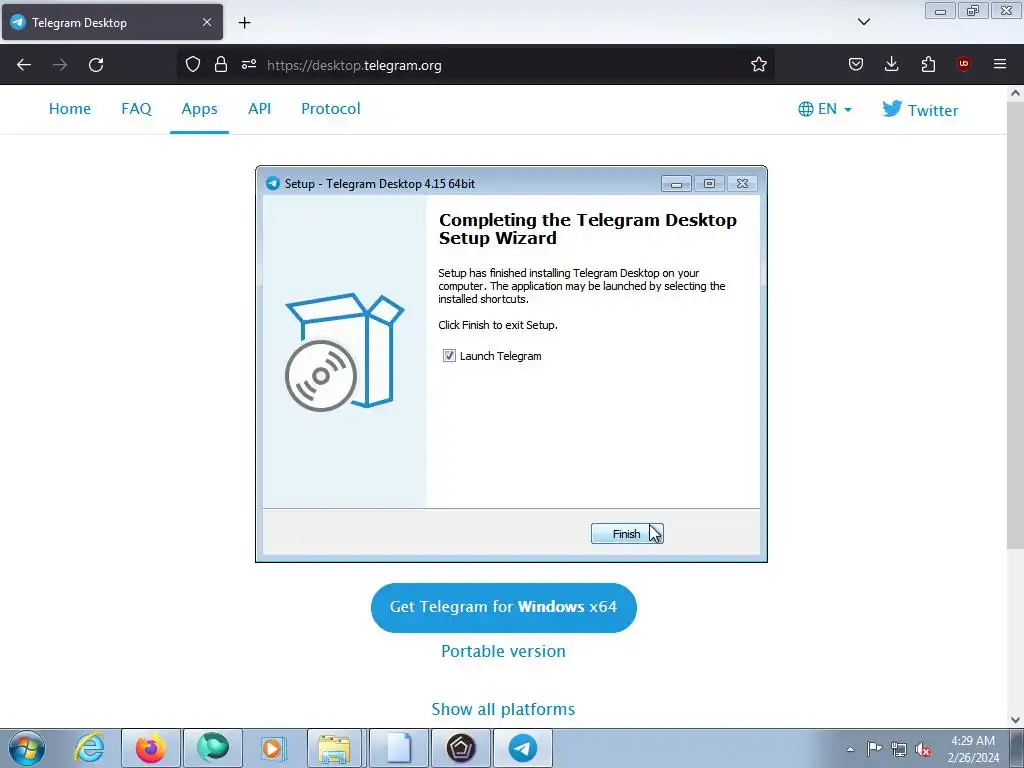Open the Firefox downloads panel
This screenshot has width=1024, height=768.
pos(891,64)
